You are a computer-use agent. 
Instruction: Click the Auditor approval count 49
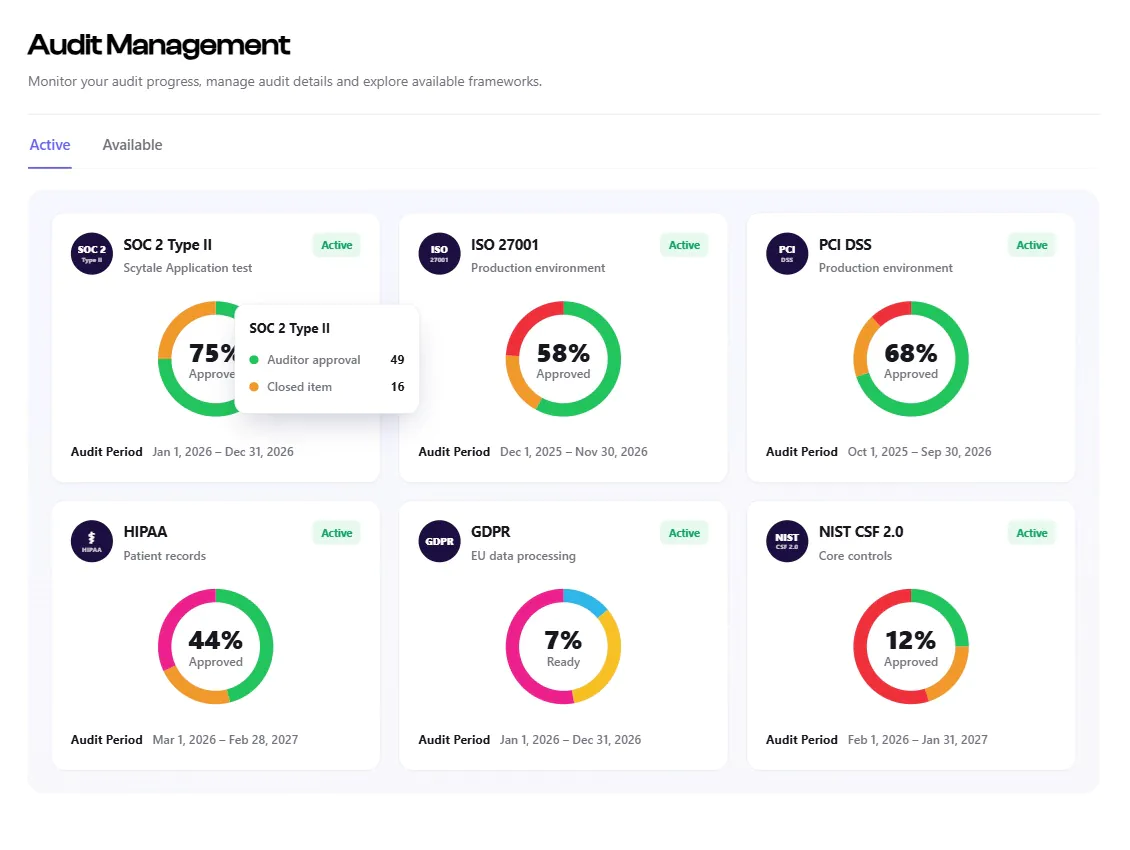click(397, 360)
